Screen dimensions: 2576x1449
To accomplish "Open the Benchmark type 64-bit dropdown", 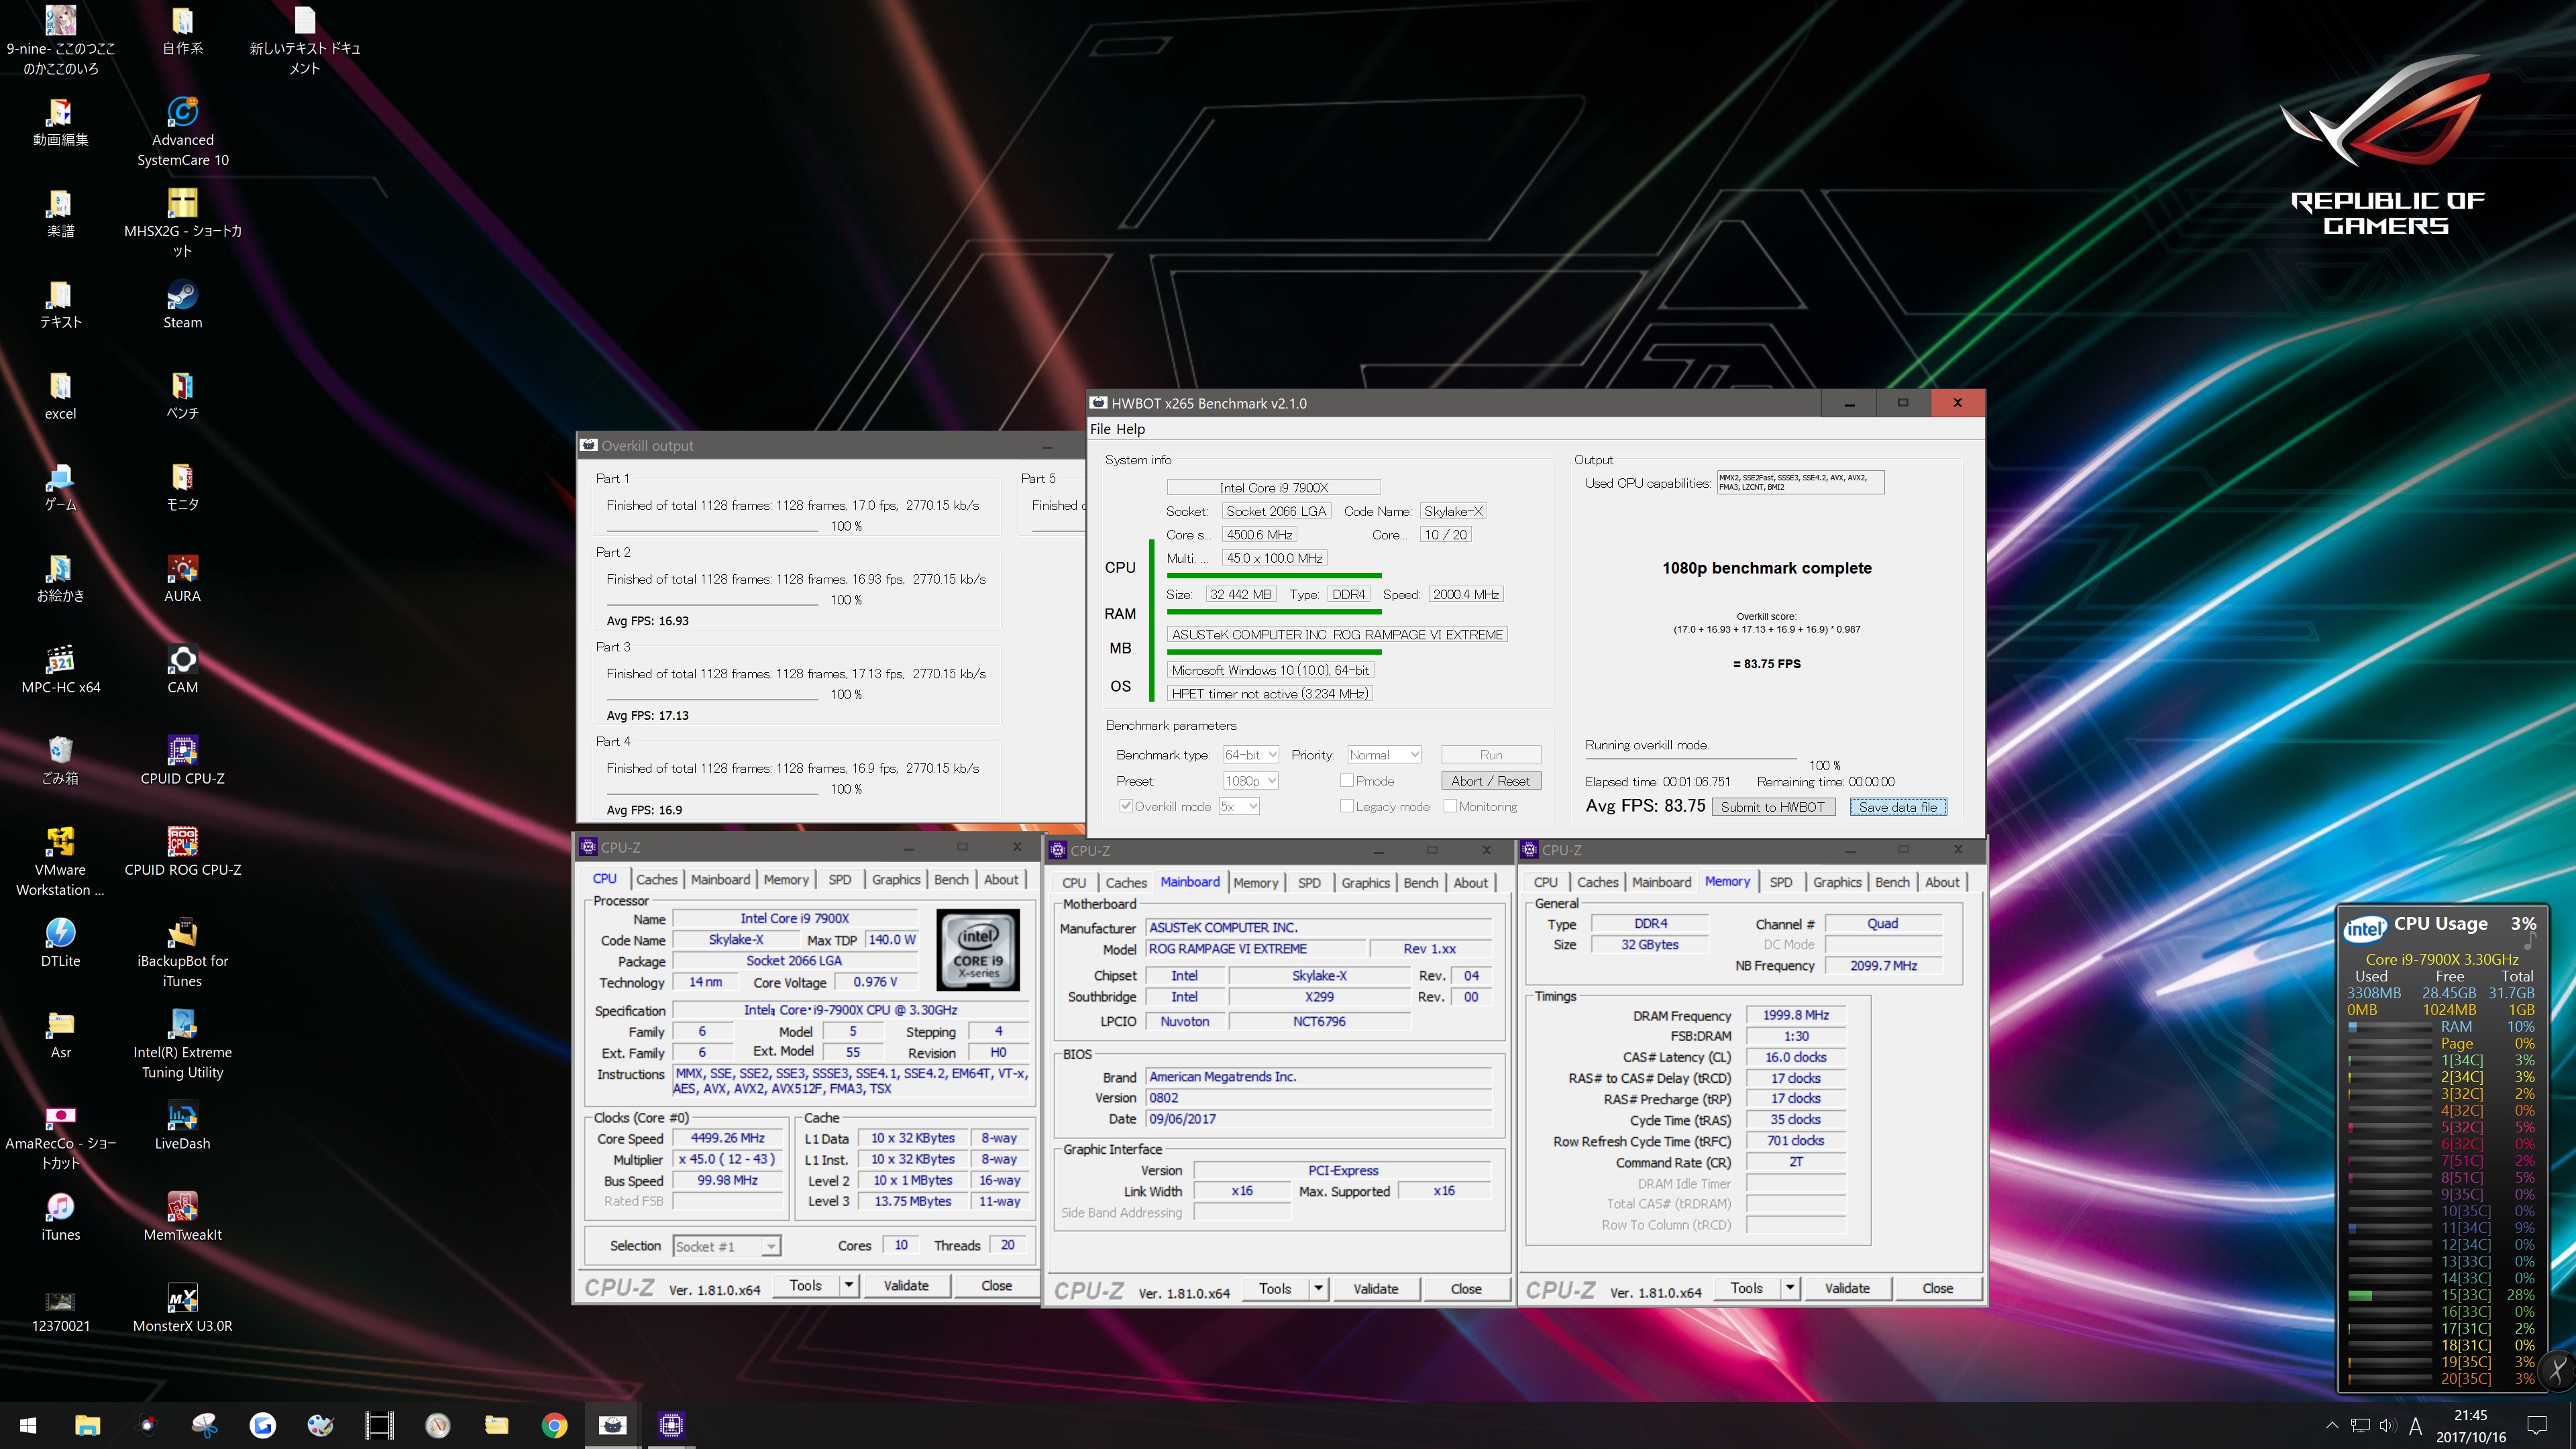I will pos(1251,754).
